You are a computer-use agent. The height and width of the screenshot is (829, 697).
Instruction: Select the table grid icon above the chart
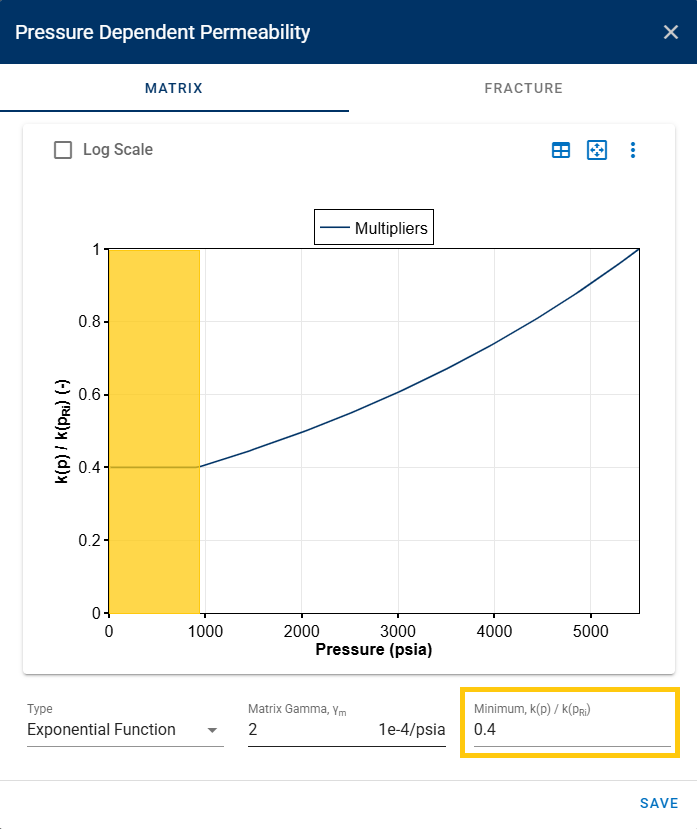pyautogui.click(x=561, y=150)
